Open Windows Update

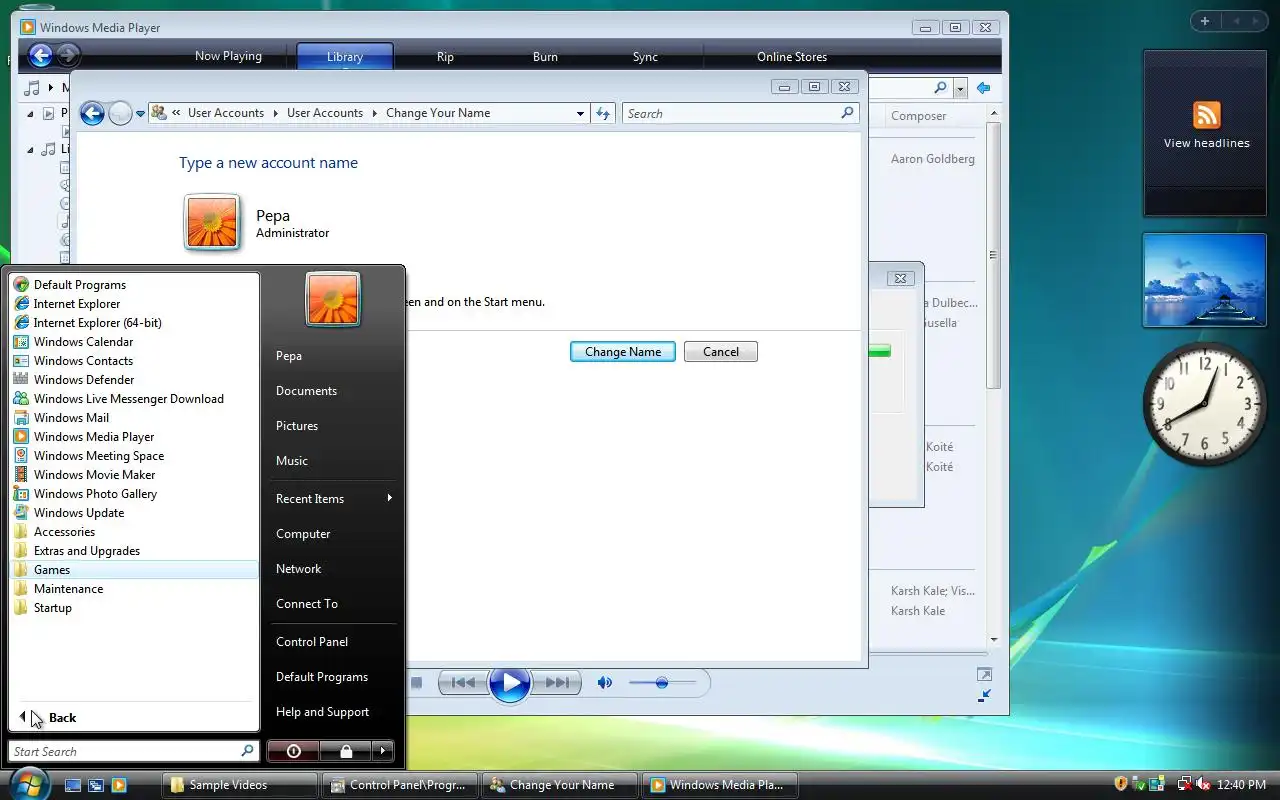(134, 513)
